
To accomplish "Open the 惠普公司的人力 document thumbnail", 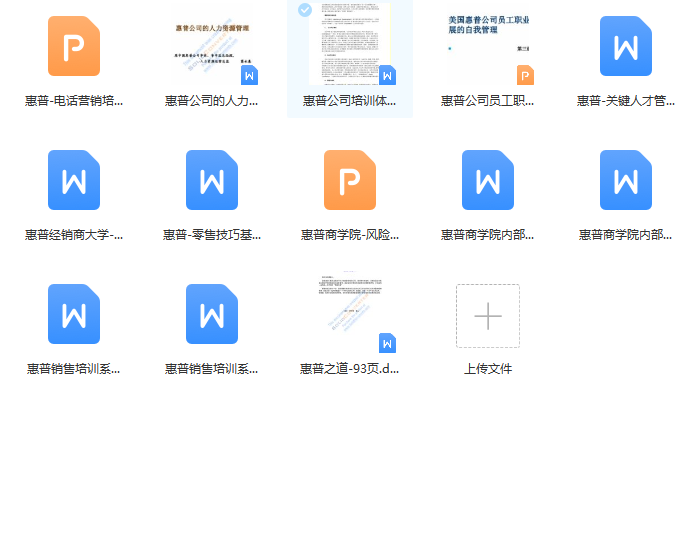I will (x=212, y=47).
